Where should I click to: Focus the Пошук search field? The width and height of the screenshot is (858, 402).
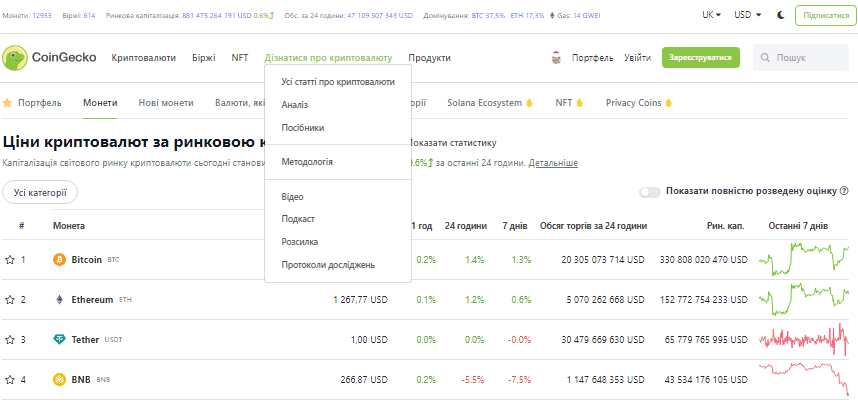tap(803, 58)
